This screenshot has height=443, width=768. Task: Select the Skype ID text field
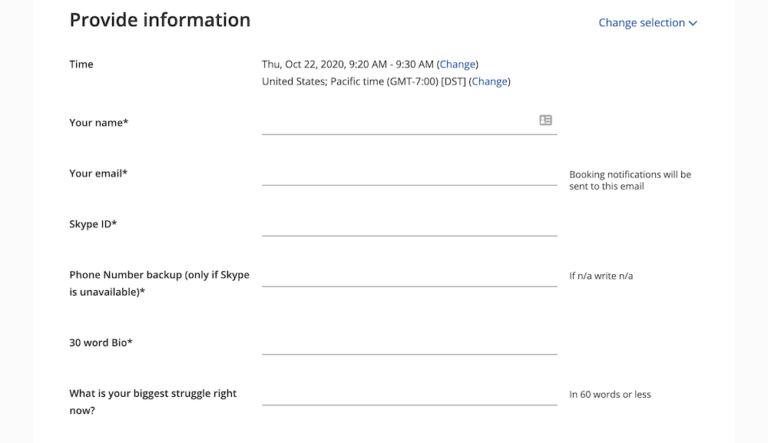pyautogui.click(x=409, y=224)
